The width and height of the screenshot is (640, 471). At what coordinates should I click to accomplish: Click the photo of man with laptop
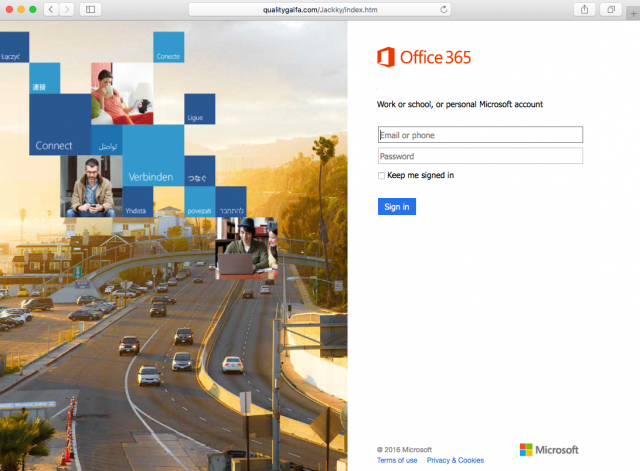247,248
